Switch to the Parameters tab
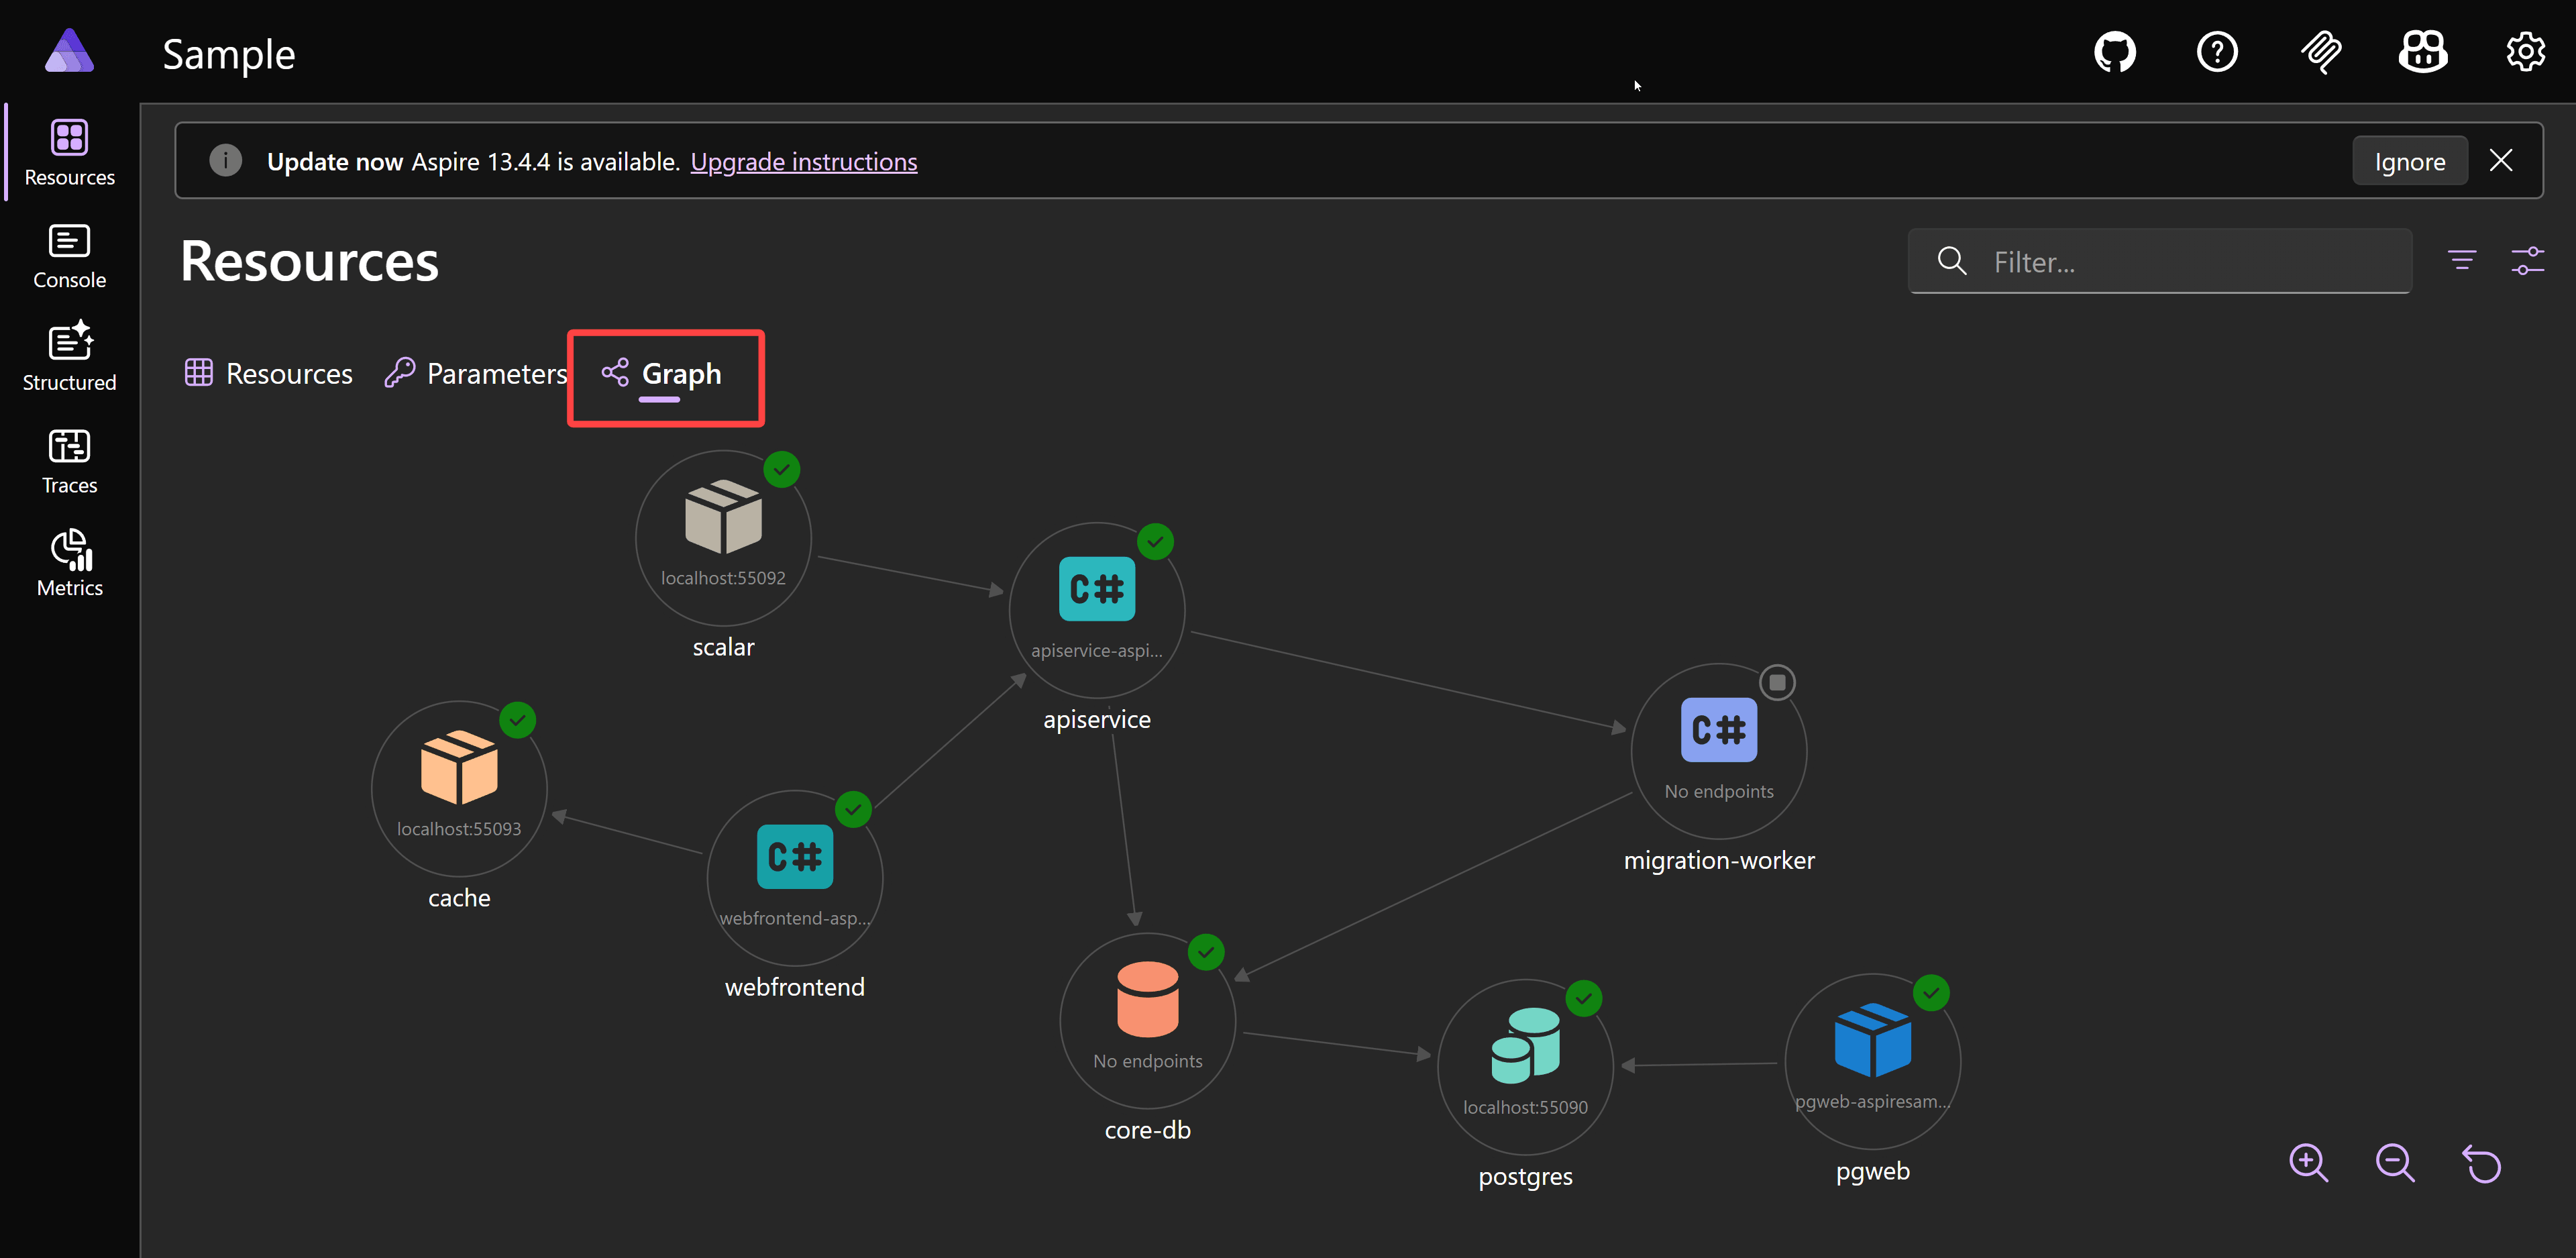 (476, 374)
